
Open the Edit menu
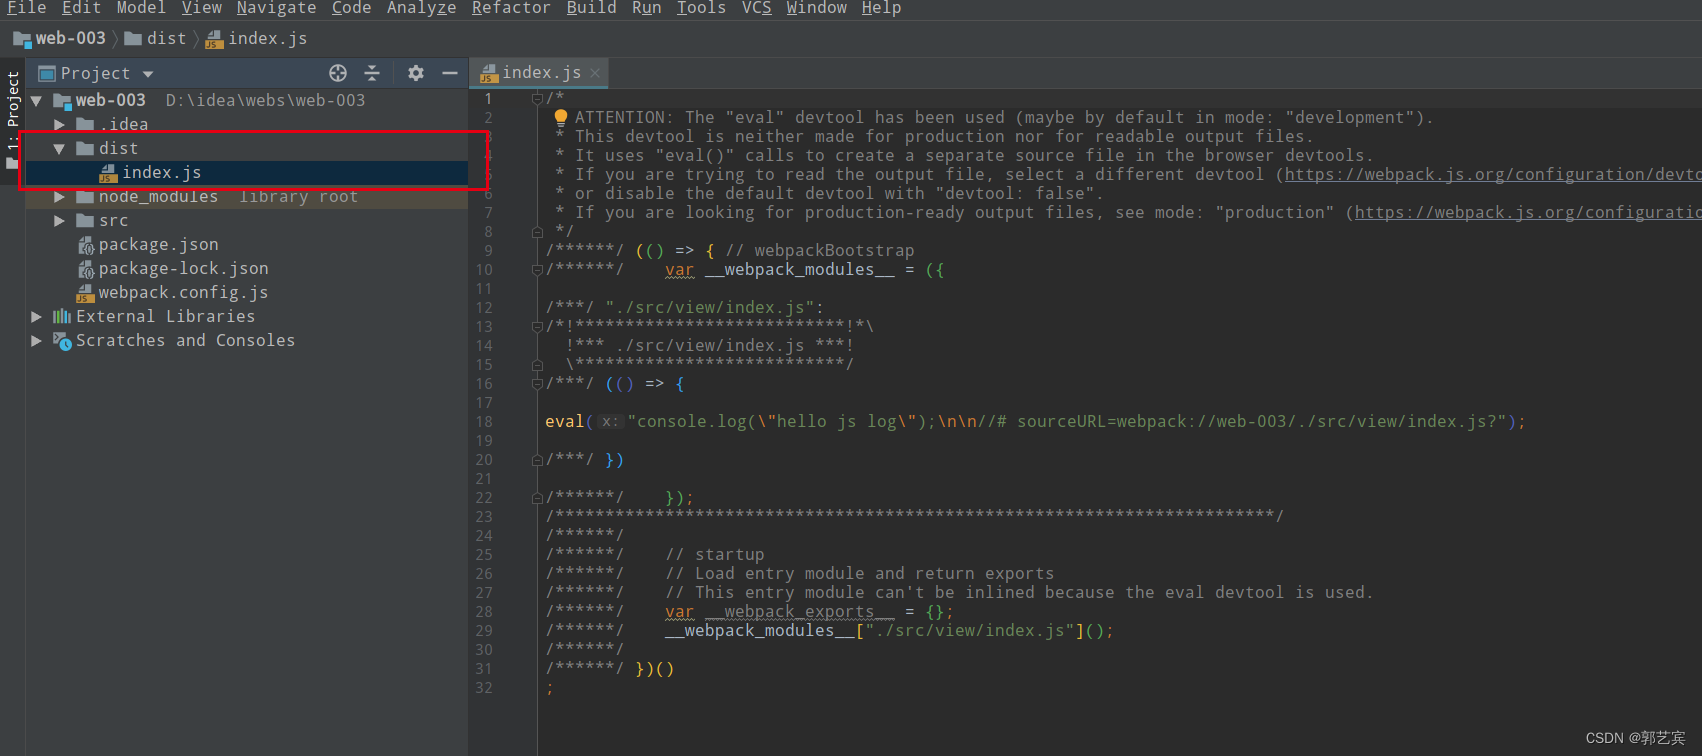[x=81, y=8]
